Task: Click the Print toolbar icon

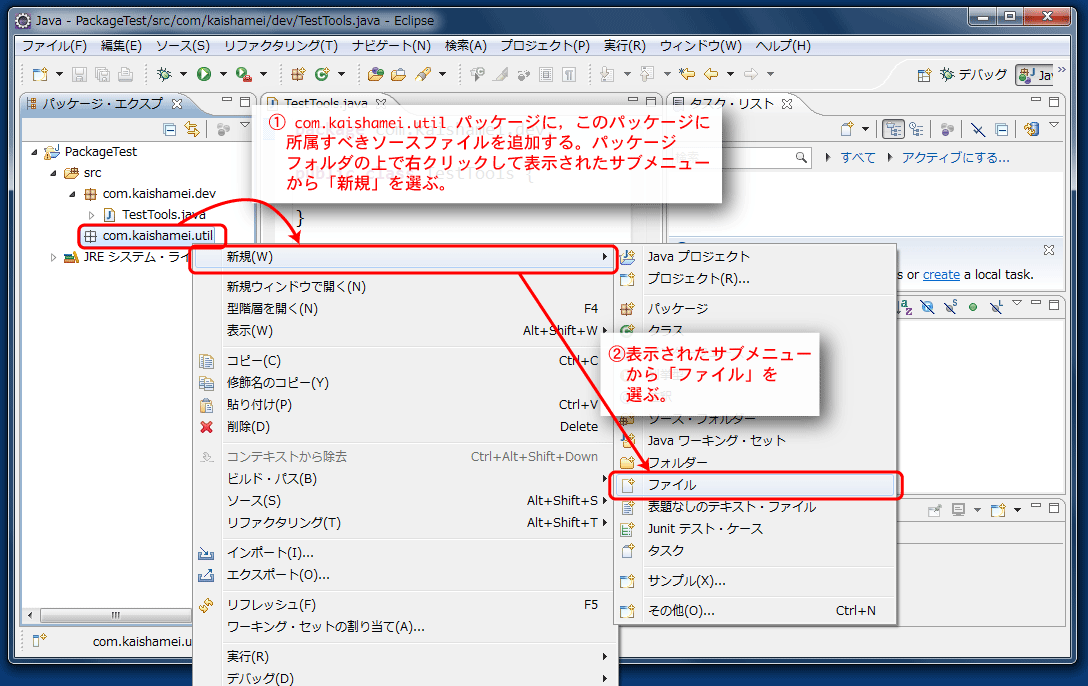Action: point(126,74)
